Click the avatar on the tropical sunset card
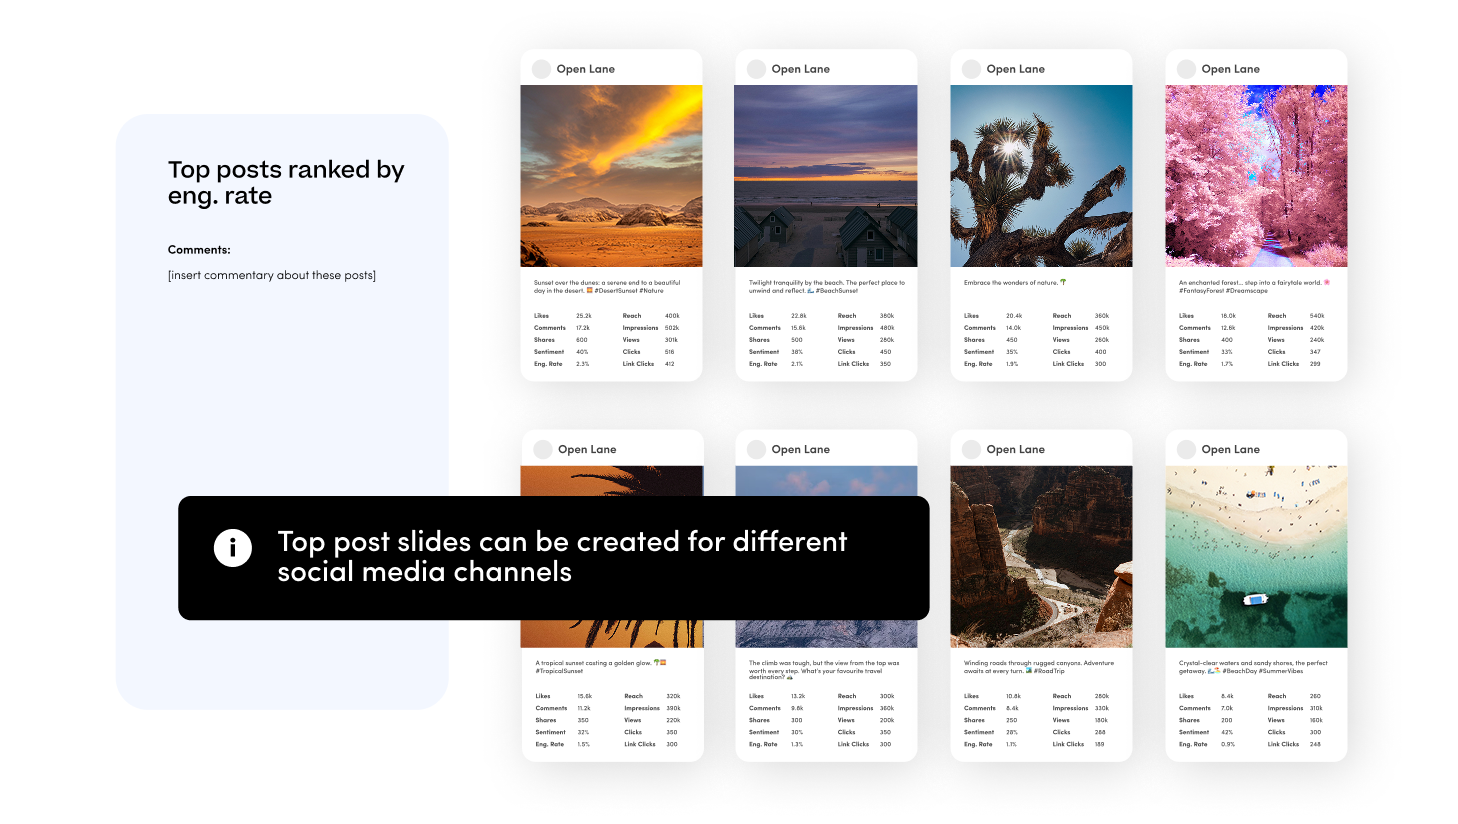Image resolution: width=1458 pixels, height=824 pixels. click(543, 449)
